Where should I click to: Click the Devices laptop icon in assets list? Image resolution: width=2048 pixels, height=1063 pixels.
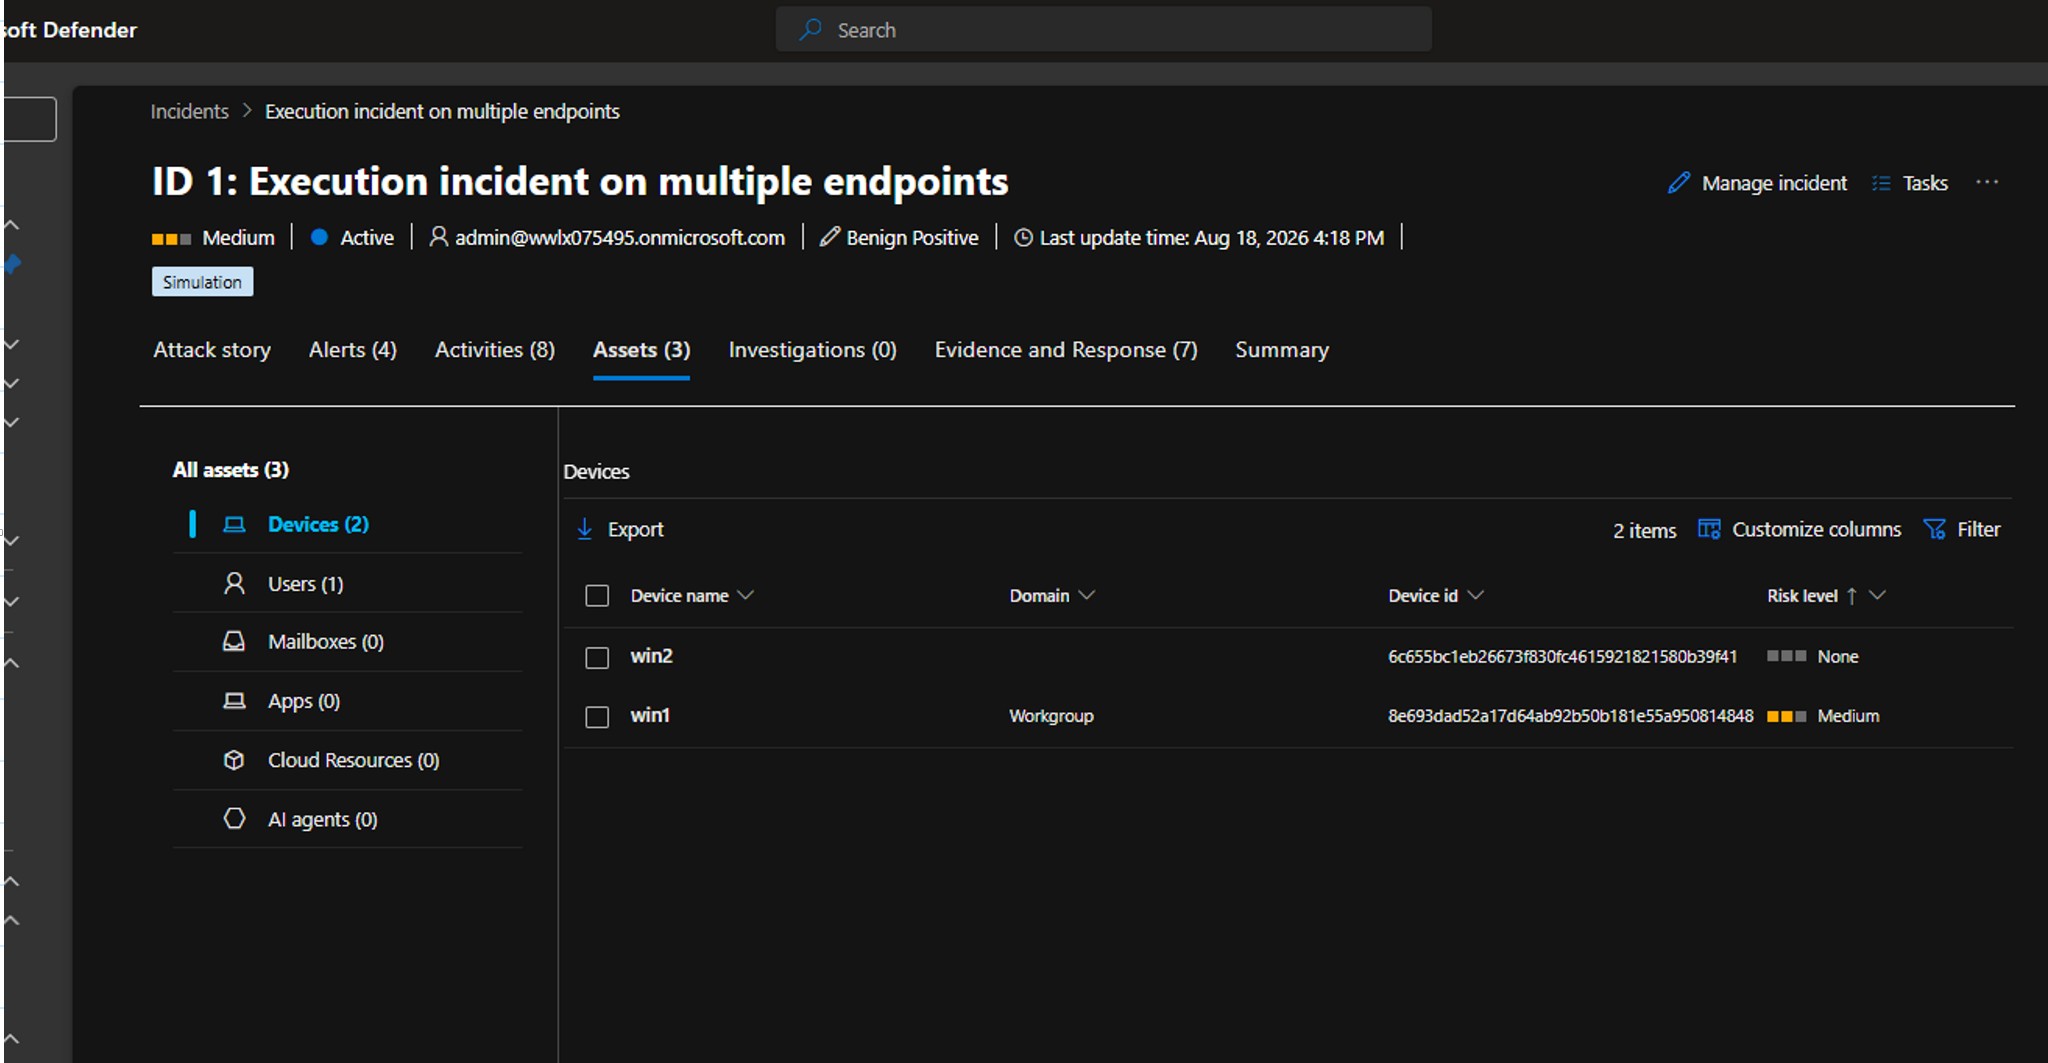tap(234, 524)
